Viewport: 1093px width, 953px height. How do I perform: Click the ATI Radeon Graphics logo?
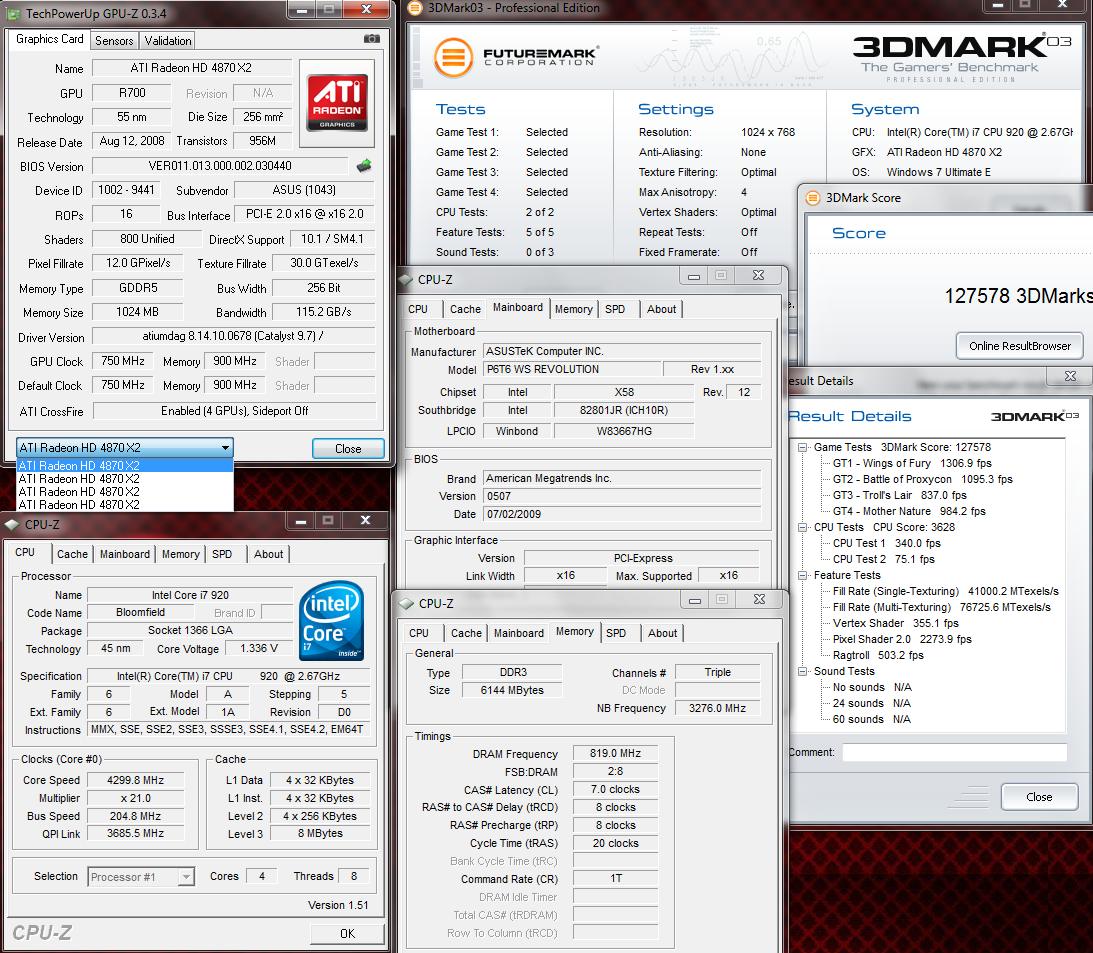click(337, 102)
